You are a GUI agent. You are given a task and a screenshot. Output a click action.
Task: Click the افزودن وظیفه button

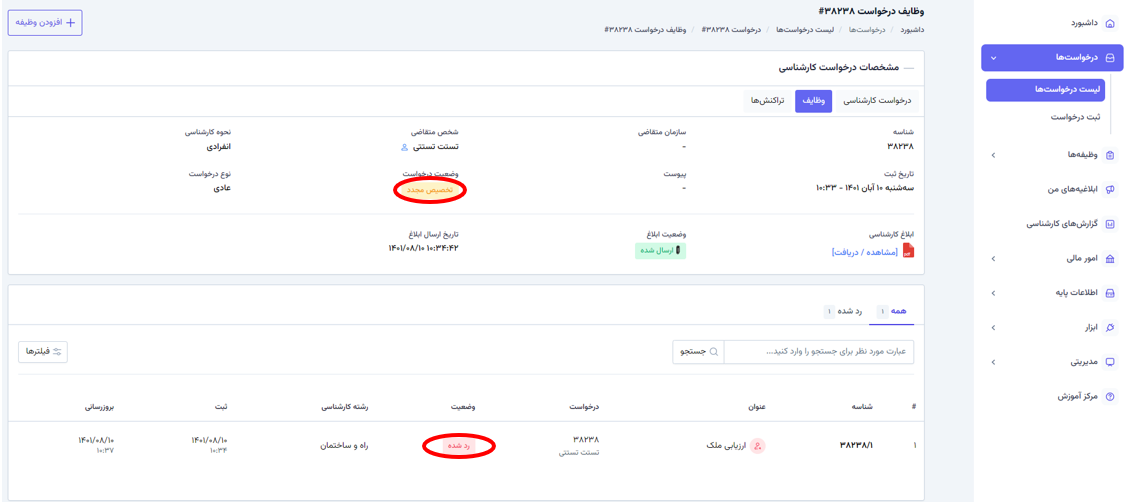coord(45,22)
